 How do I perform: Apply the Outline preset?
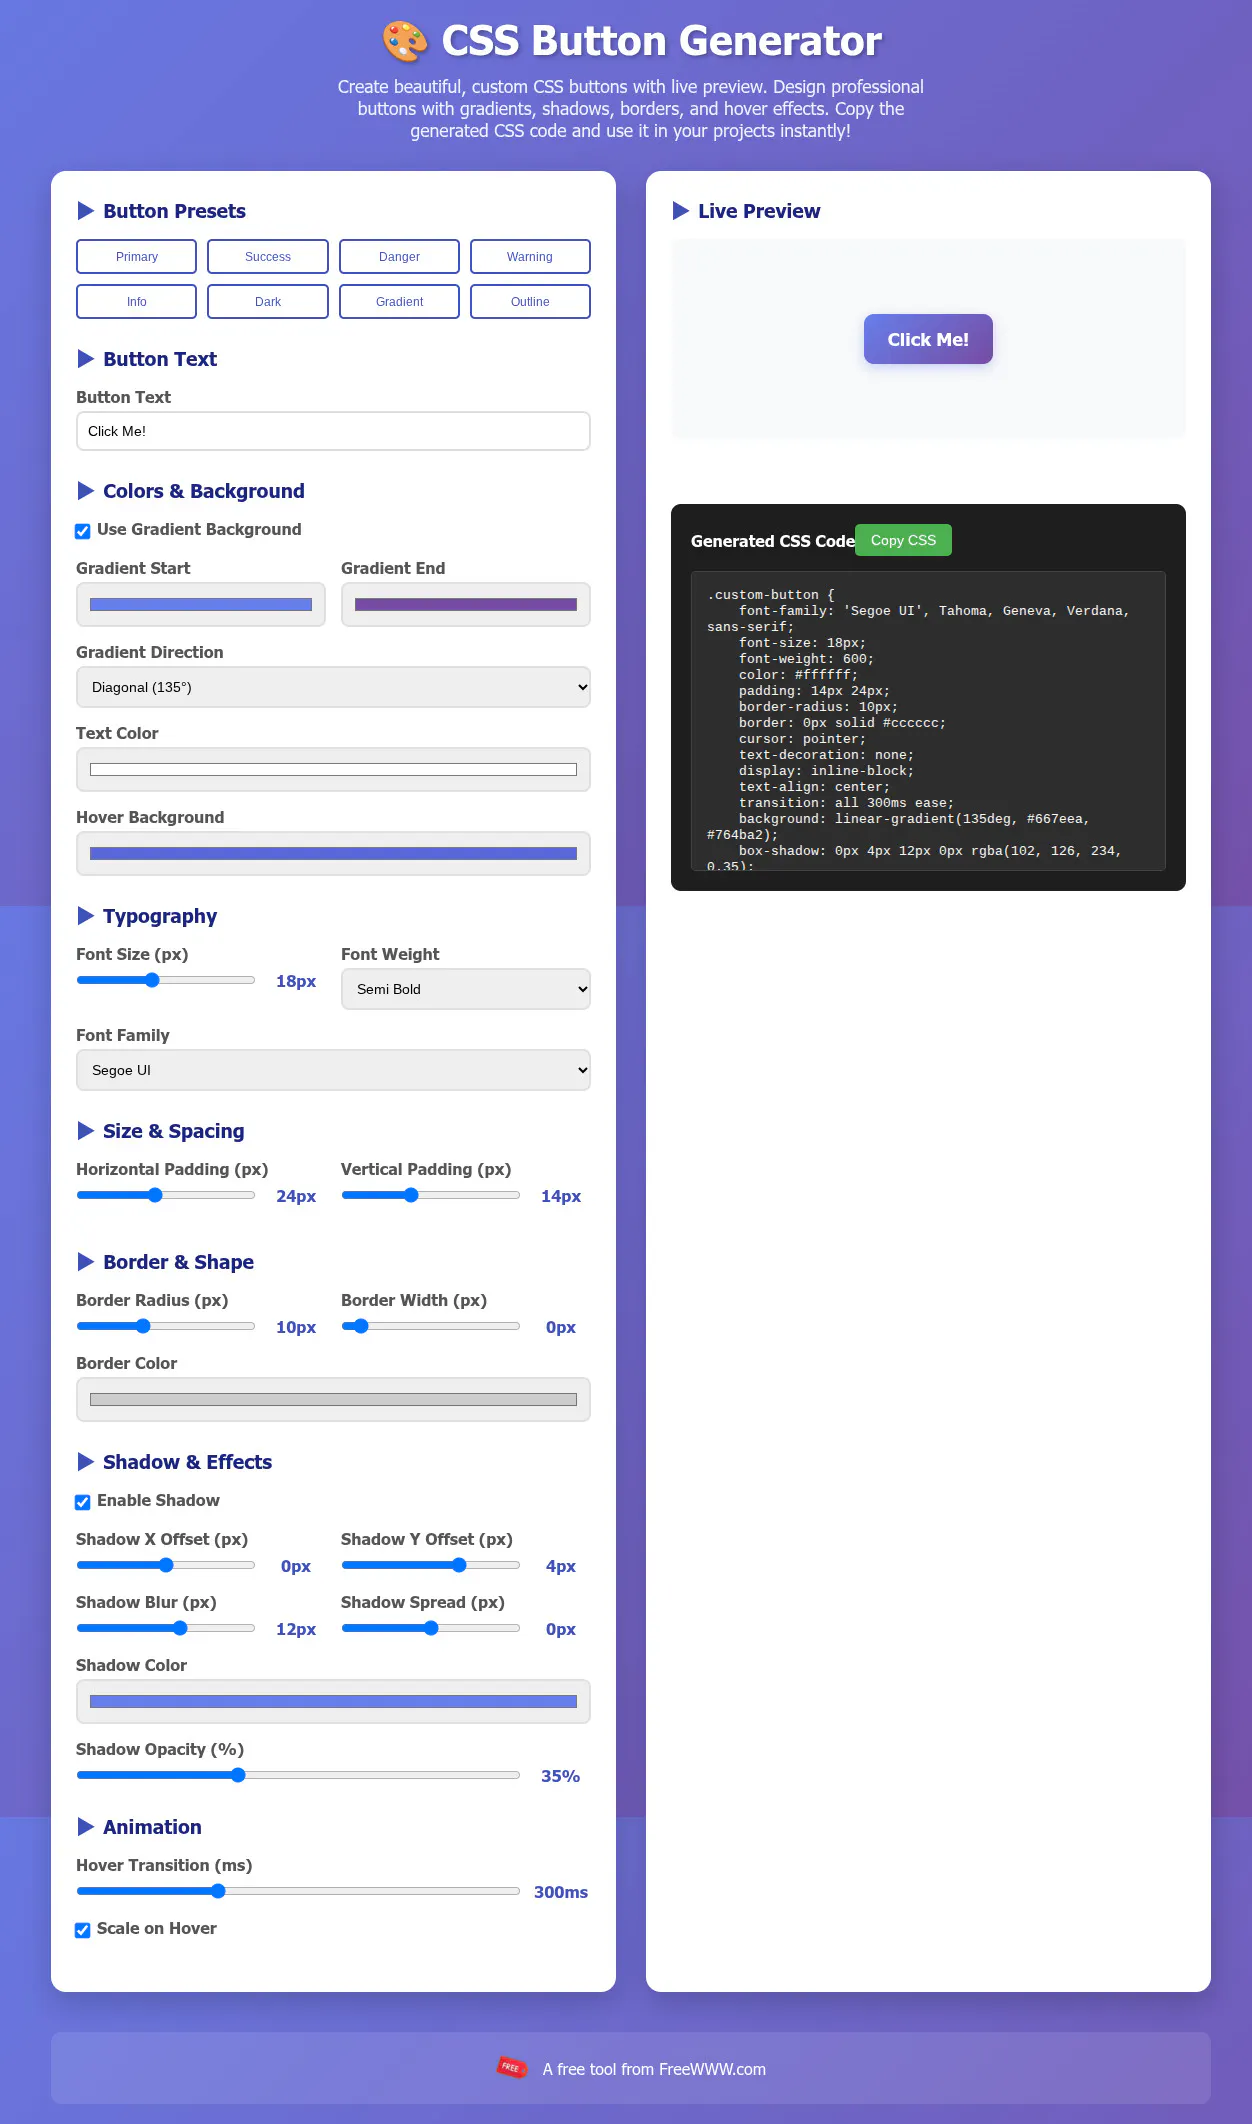(x=530, y=301)
